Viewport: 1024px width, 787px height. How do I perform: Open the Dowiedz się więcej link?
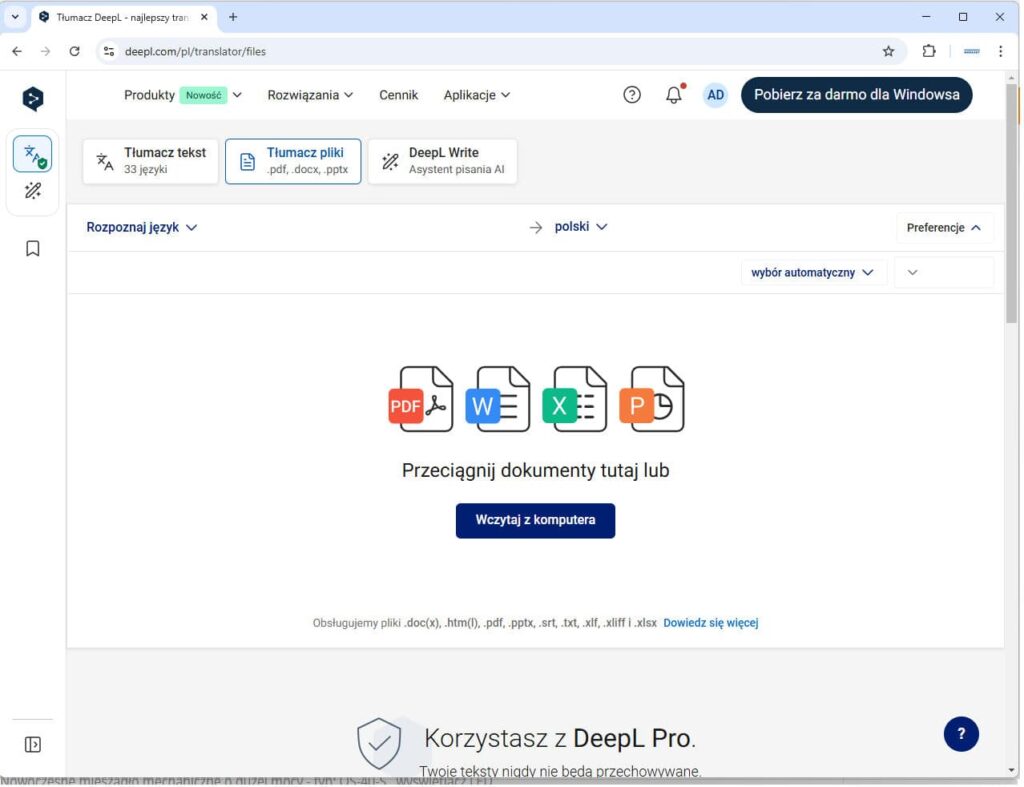(x=711, y=622)
